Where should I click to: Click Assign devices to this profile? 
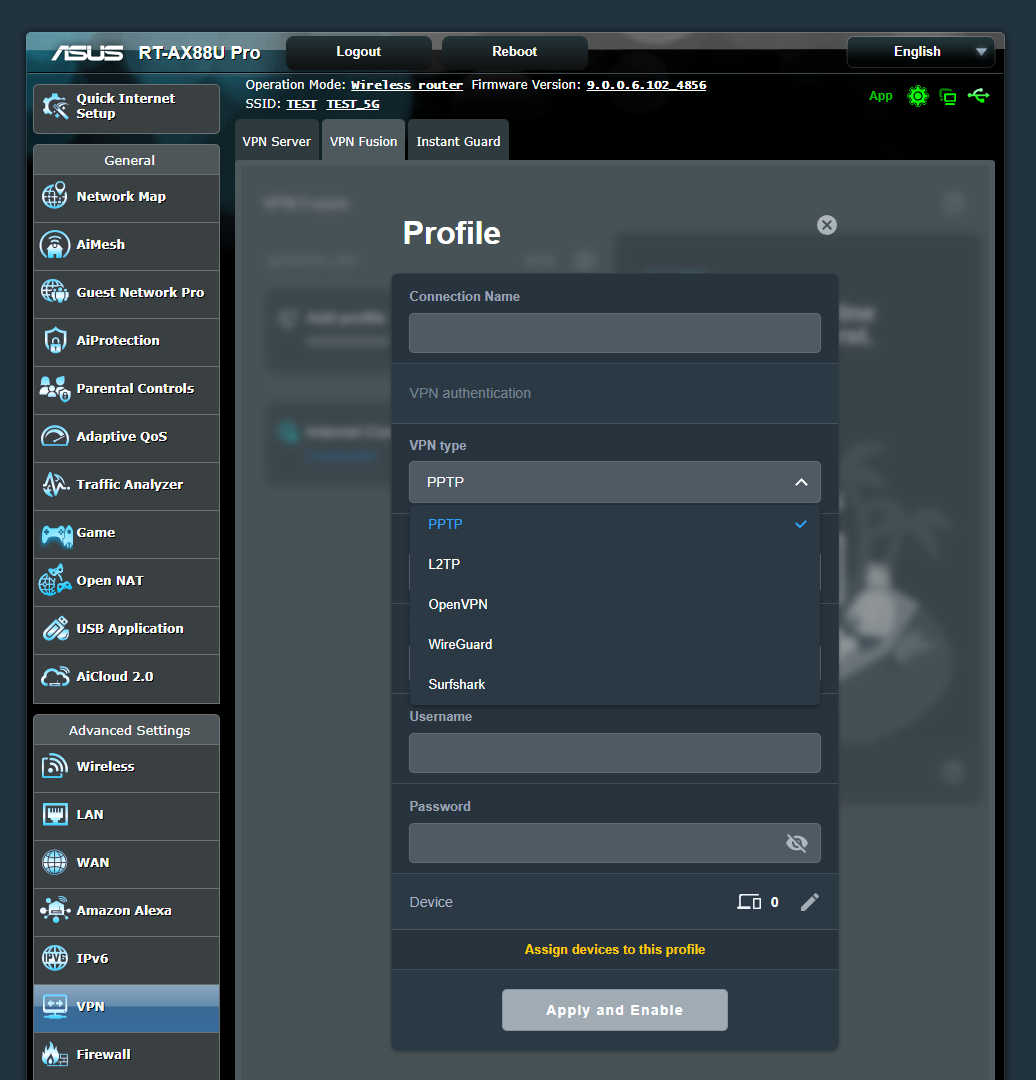614,949
